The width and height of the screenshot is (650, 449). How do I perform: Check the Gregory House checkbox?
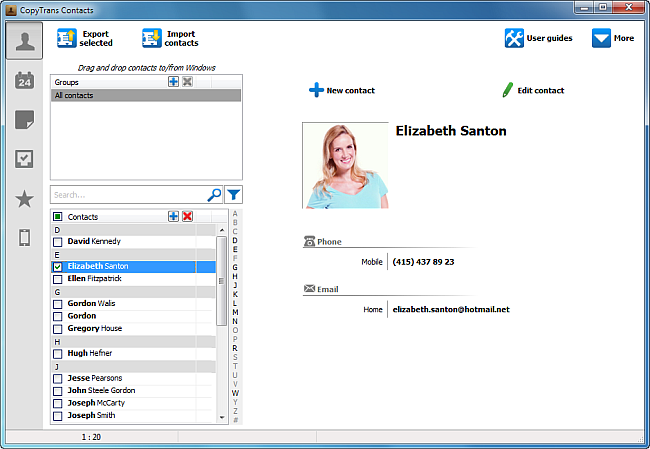tap(58, 329)
